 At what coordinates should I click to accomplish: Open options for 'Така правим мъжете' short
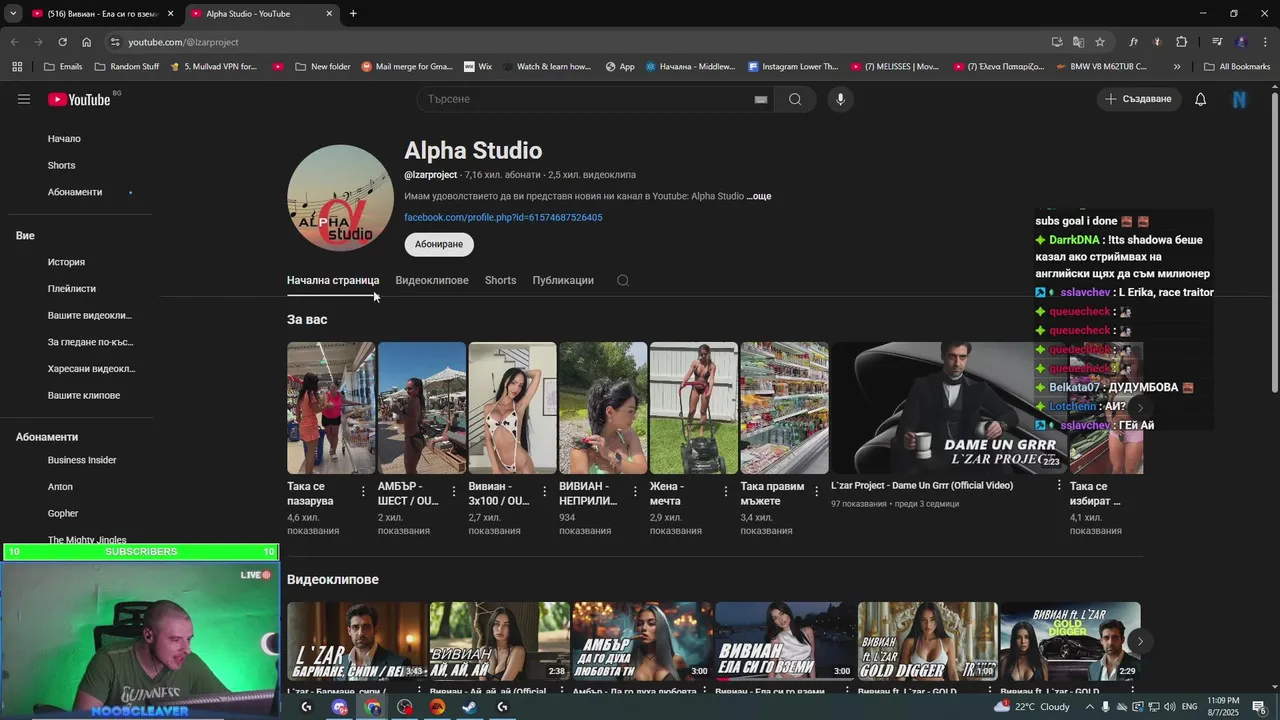tap(817, 491)
